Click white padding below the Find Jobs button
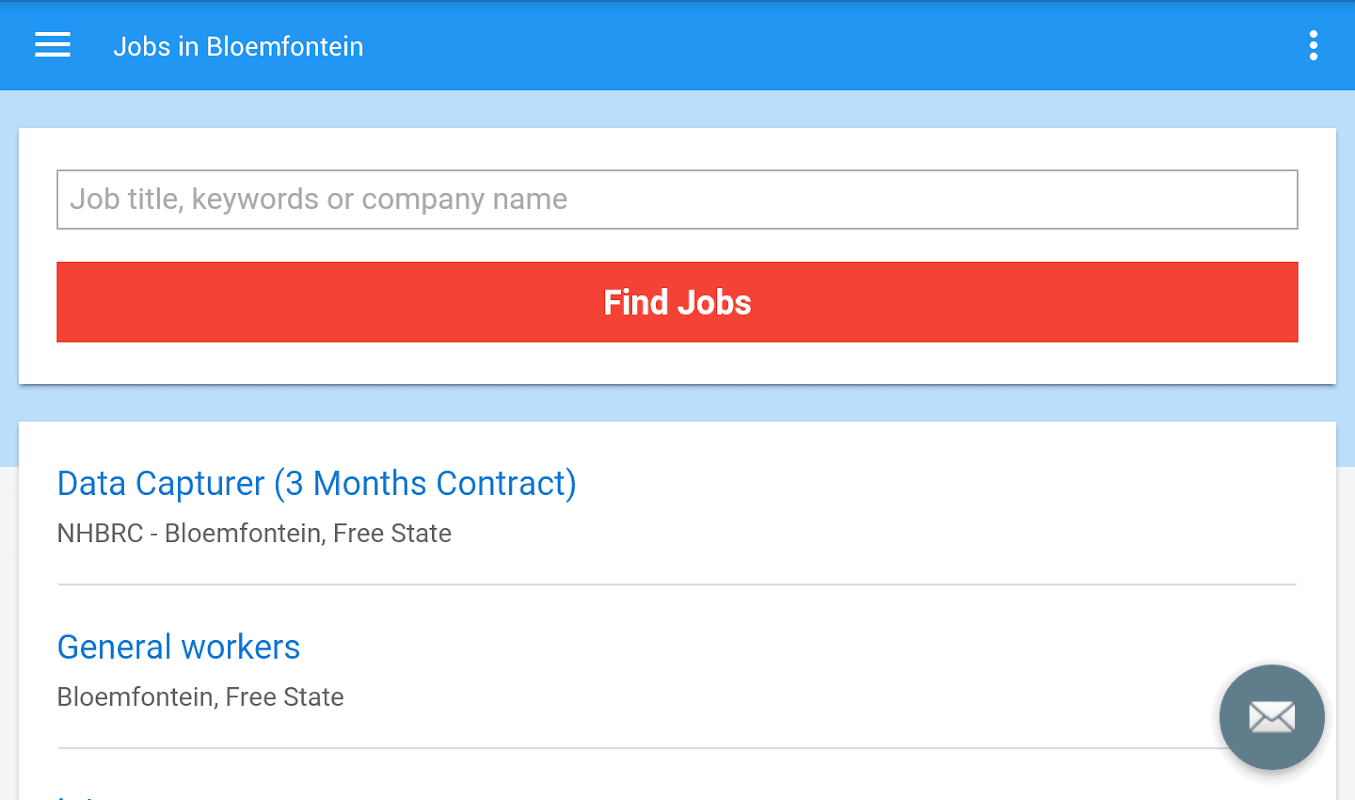The height and width of the screenshot is (800, 1355). (677, 363)
